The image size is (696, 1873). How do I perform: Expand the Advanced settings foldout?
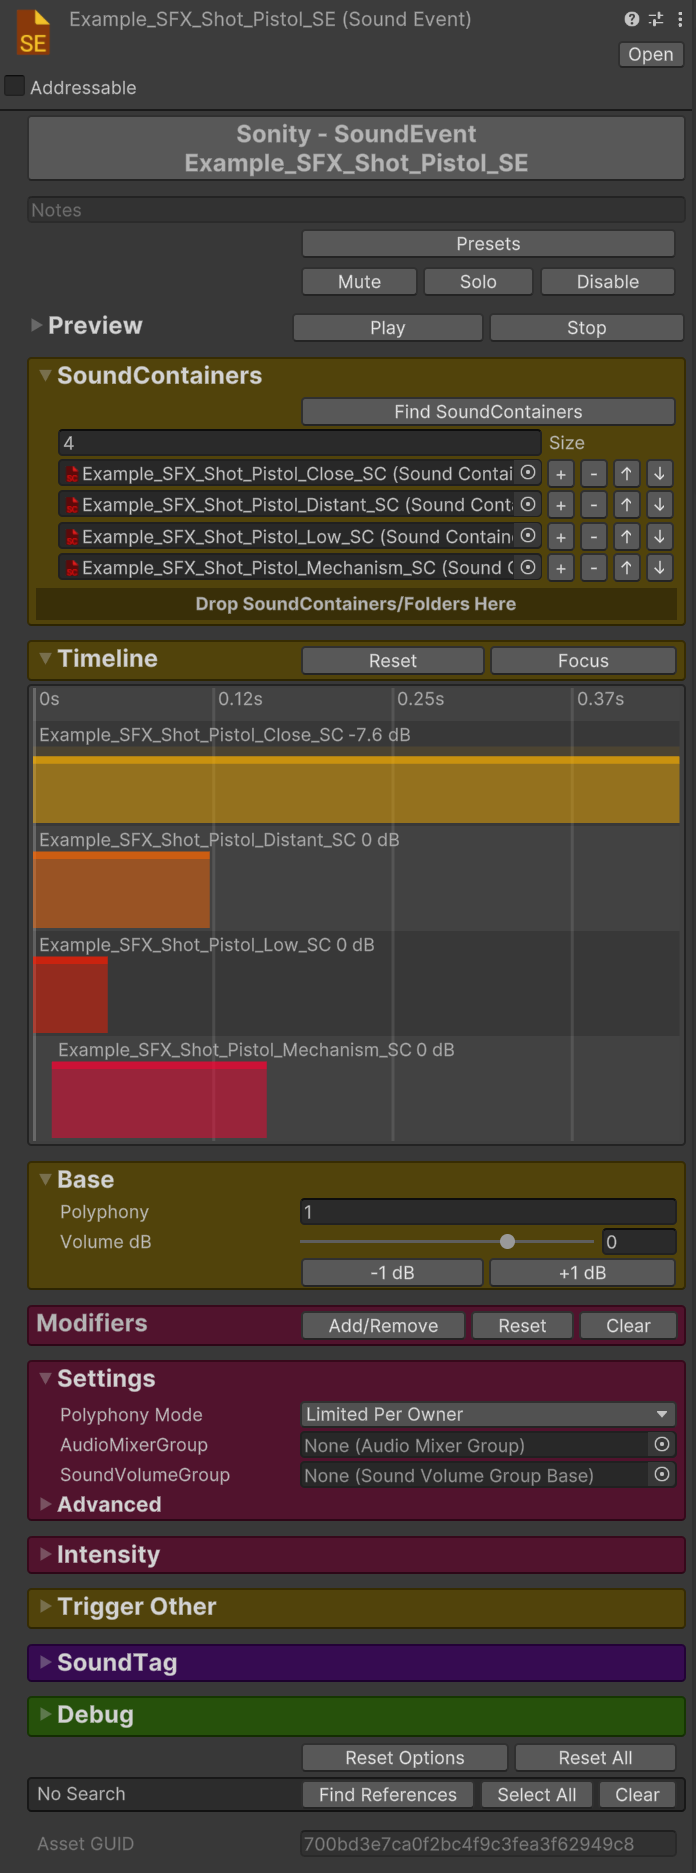click(x=108, y=1504)
